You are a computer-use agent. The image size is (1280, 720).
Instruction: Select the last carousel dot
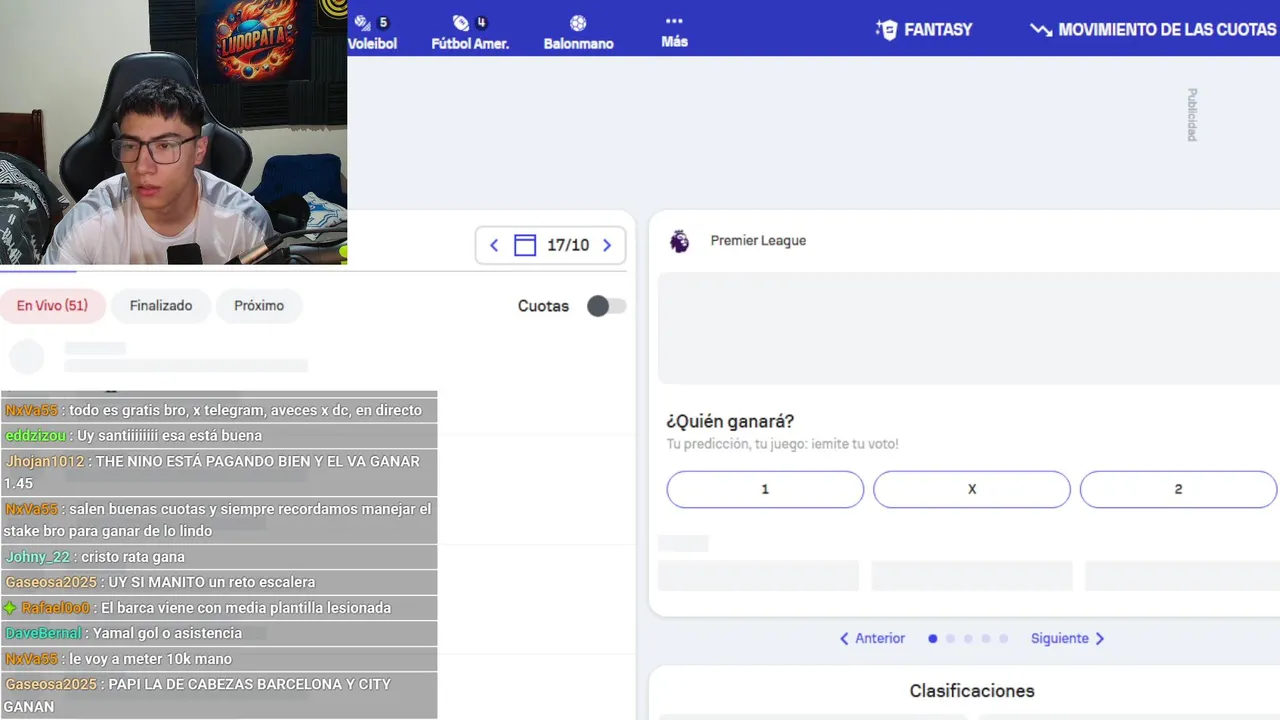1003,638
